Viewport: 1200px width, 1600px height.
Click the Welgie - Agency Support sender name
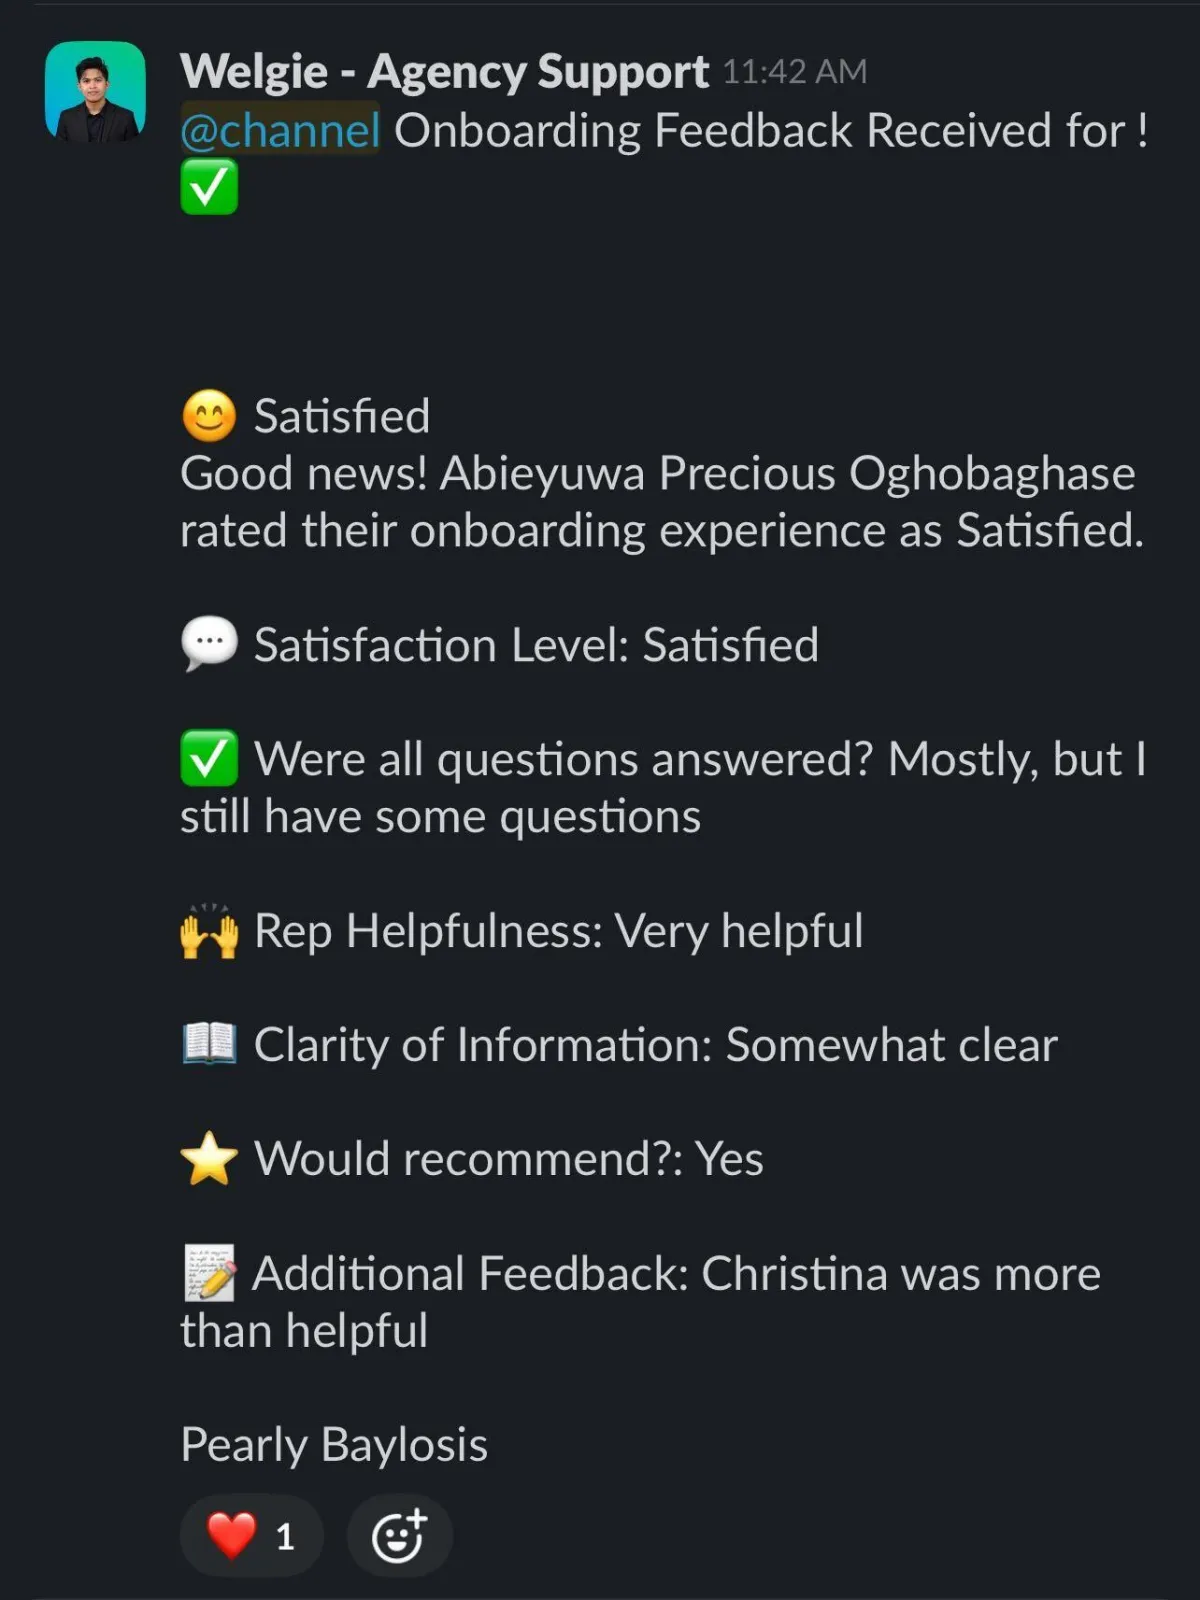coord(444,72)
